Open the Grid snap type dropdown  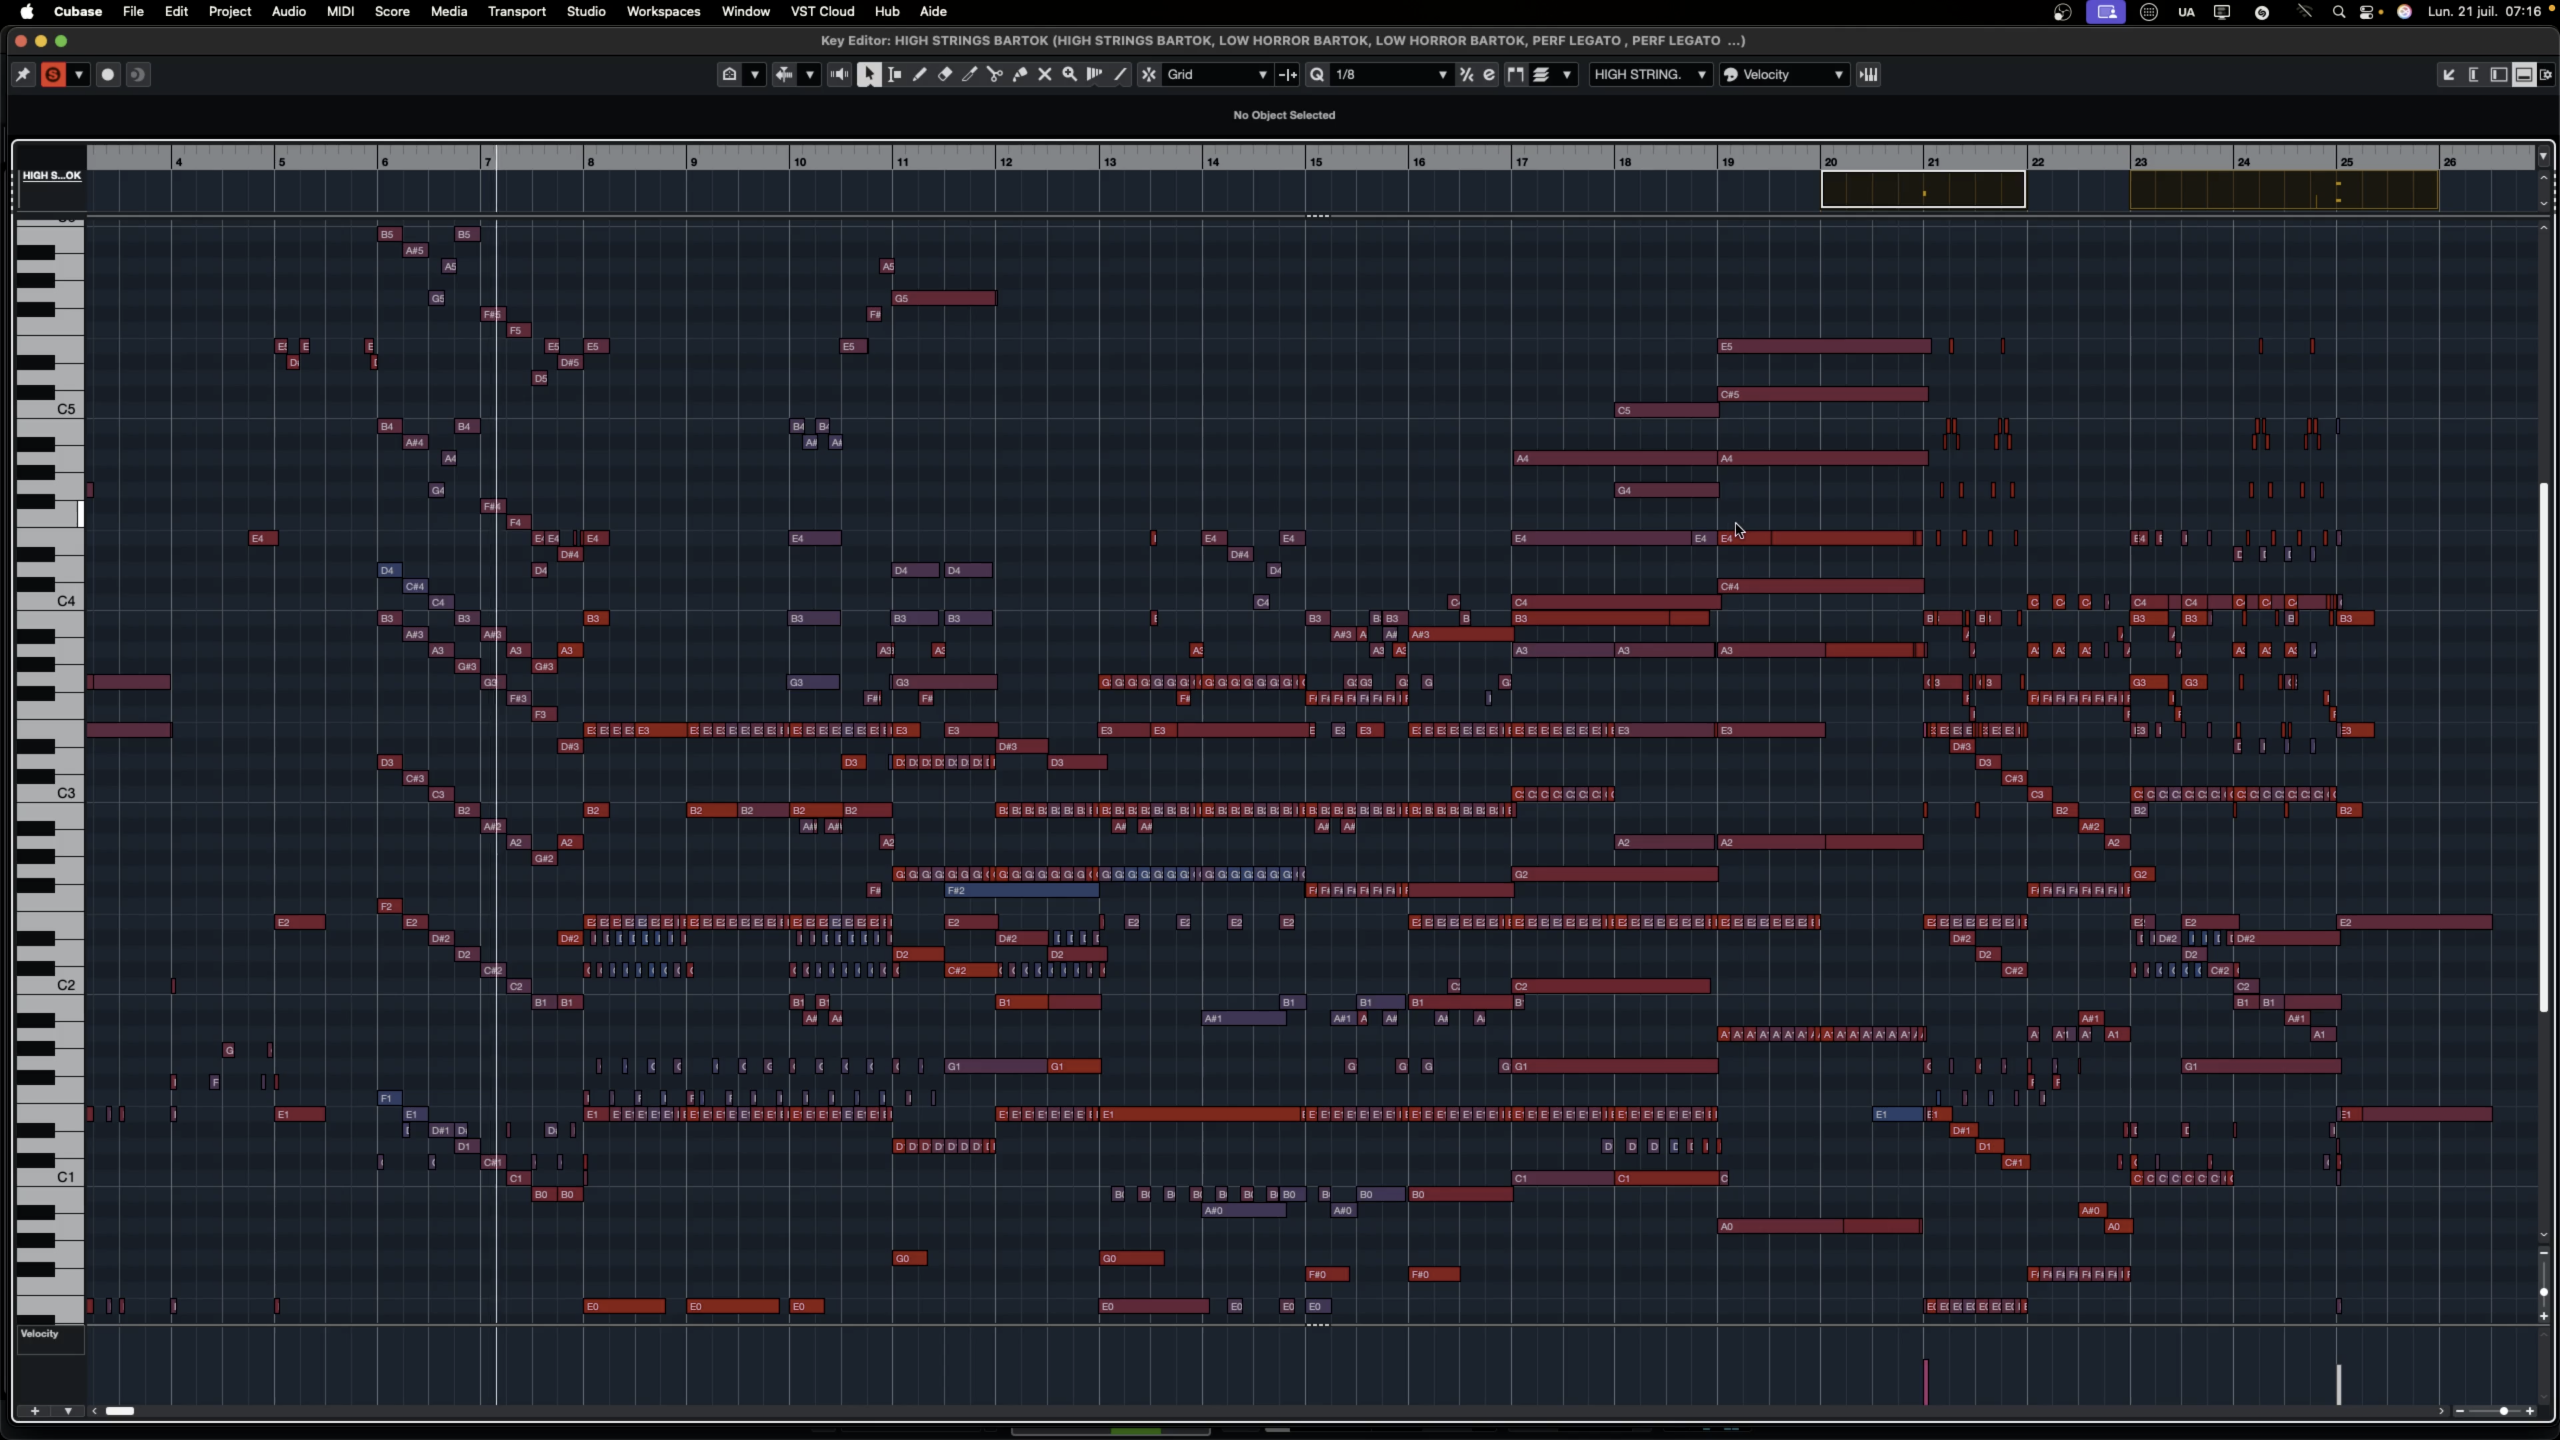click(1217, 74)
